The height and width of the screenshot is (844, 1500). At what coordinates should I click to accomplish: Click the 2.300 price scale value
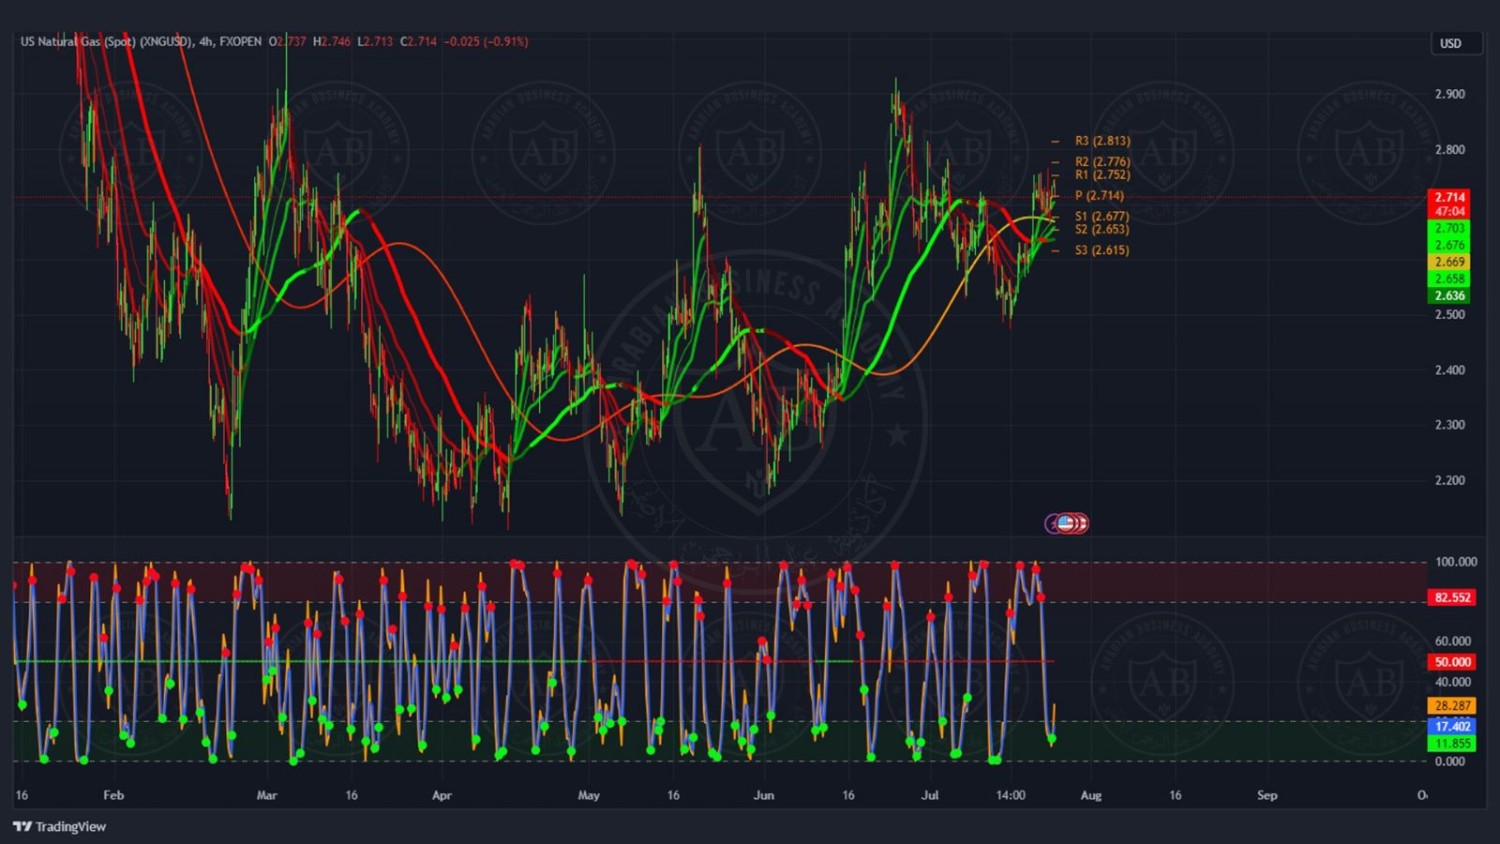click(x=1450, y=425)
